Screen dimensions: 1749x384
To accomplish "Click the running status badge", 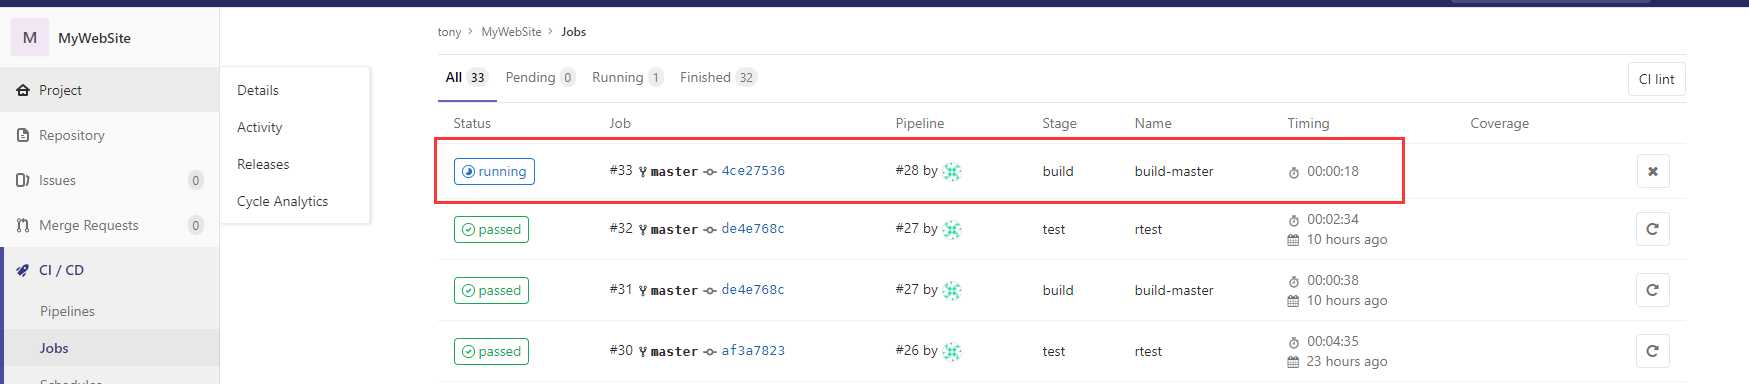I will pos(494,171).
